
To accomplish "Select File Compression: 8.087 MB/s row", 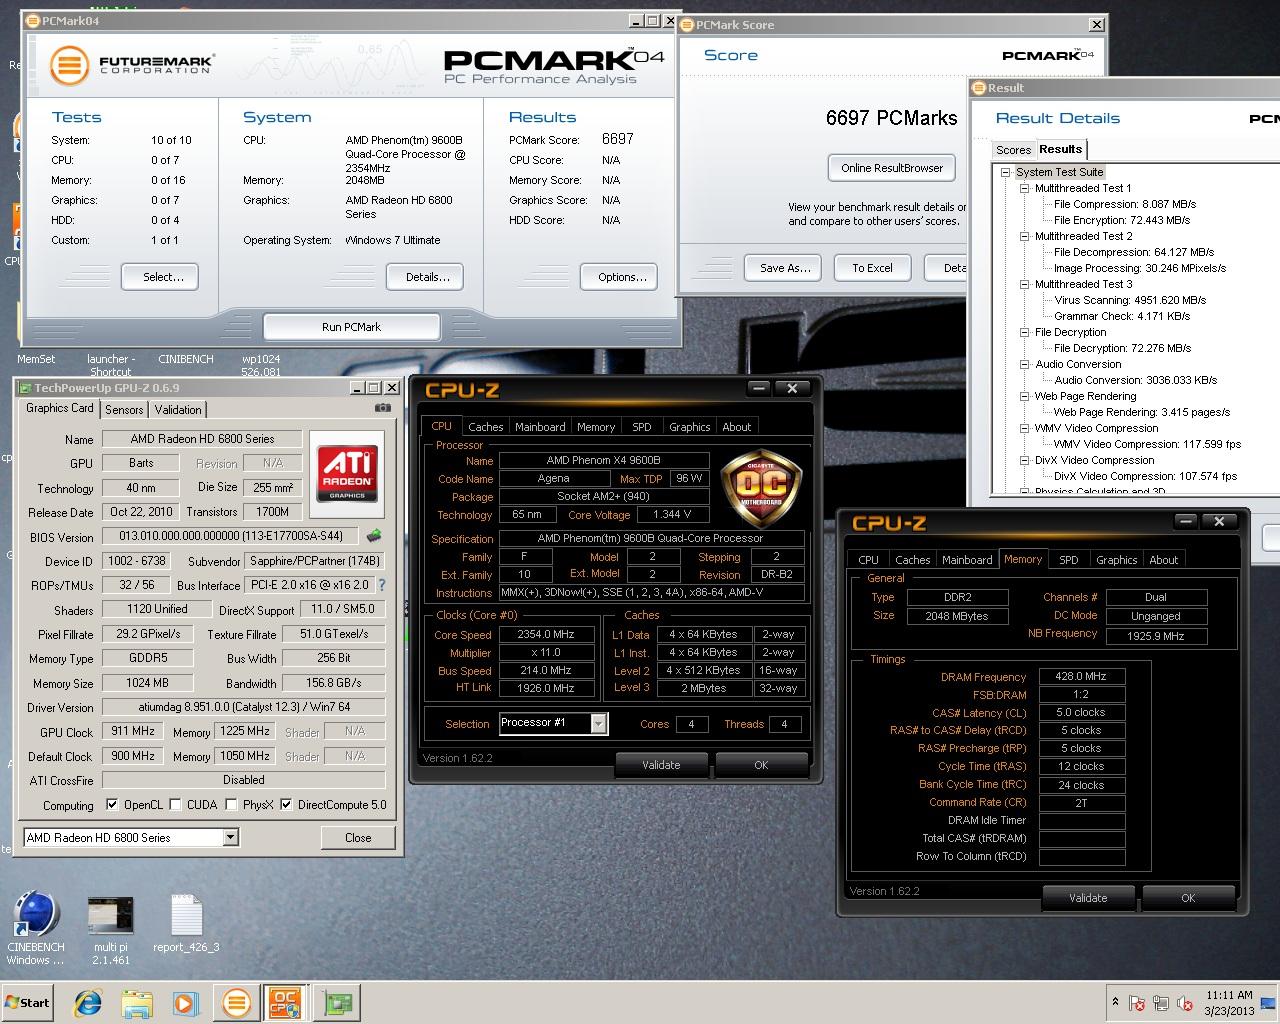I will click(x=1125, y=204).
